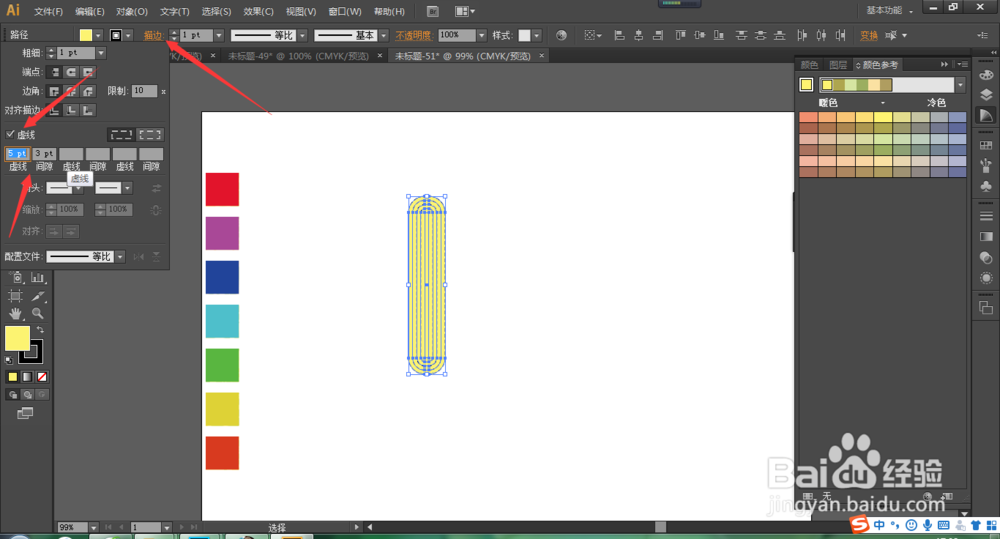
Task: Align stroke to center option
Action: click(55, 110)
